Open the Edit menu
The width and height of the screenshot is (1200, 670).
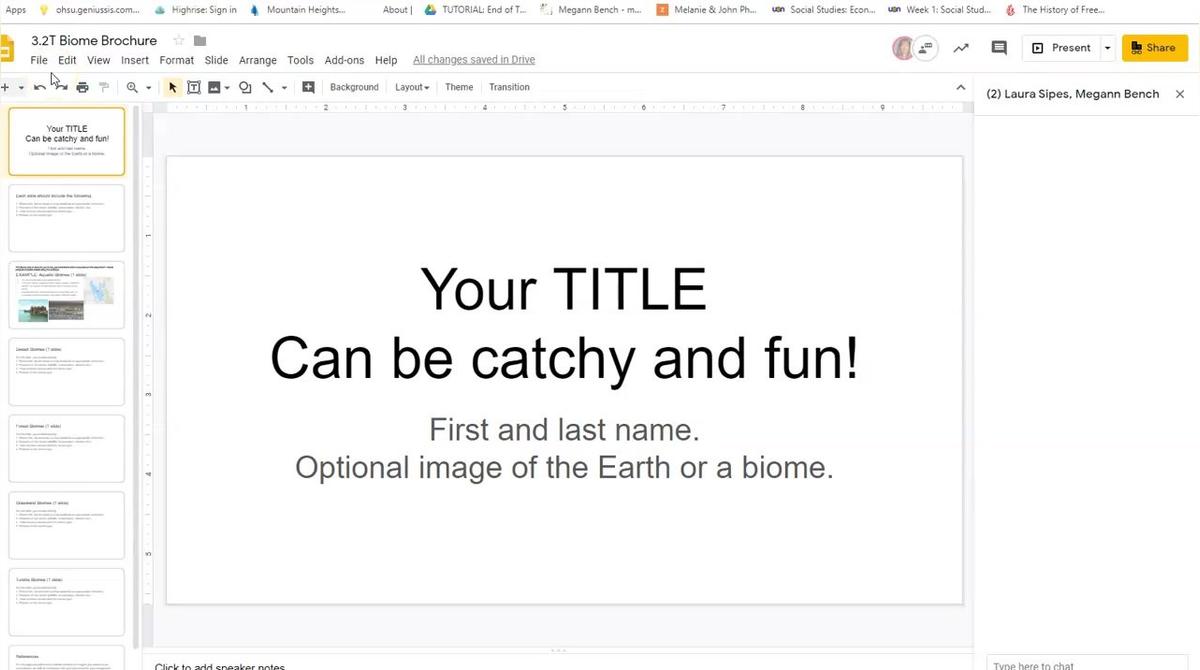(67, 60)
